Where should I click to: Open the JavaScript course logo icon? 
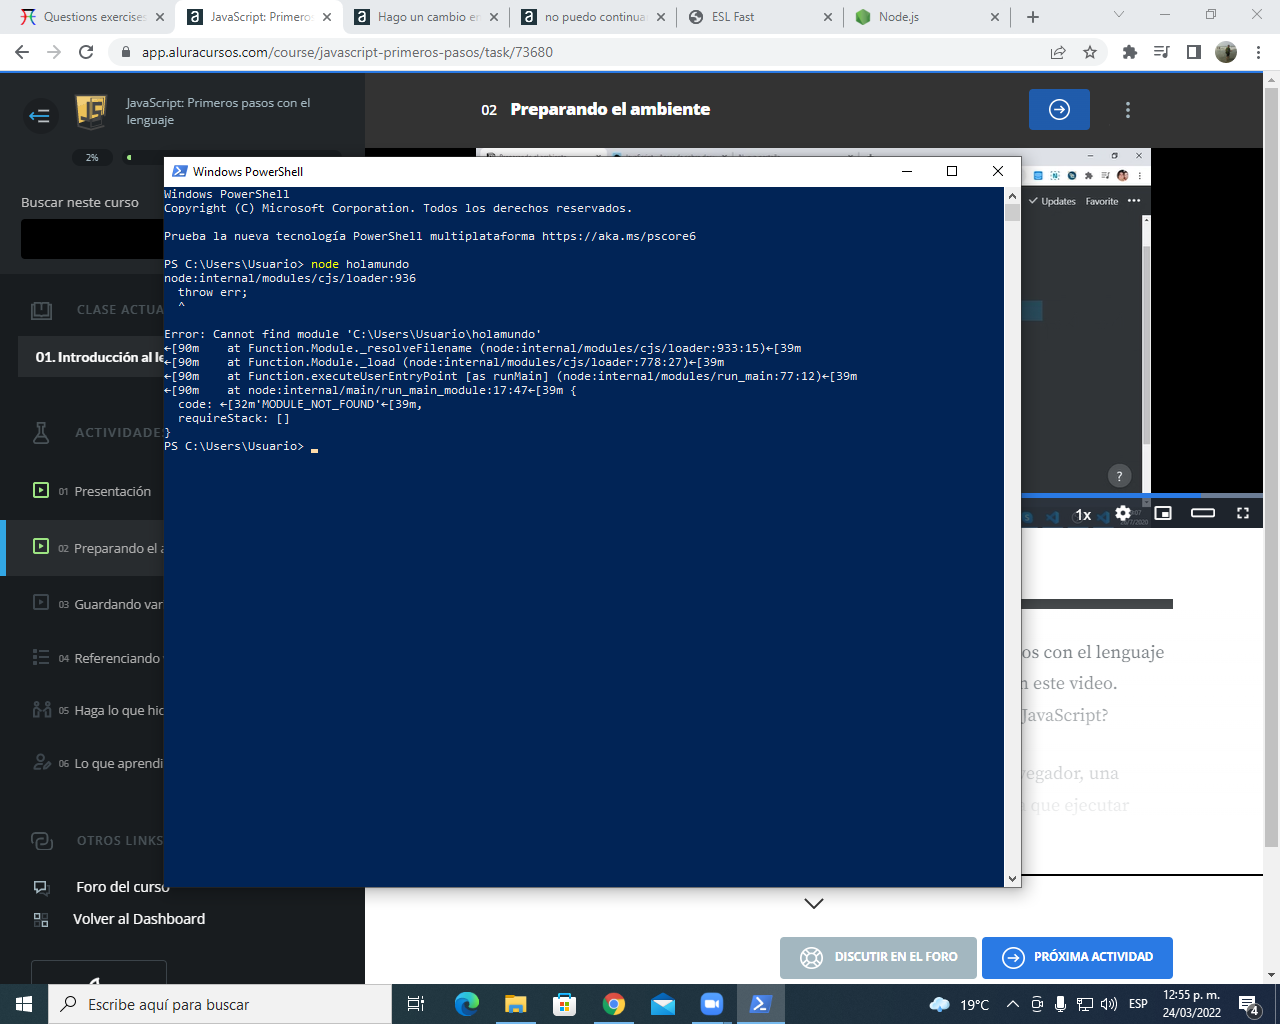tap(91, 111)
